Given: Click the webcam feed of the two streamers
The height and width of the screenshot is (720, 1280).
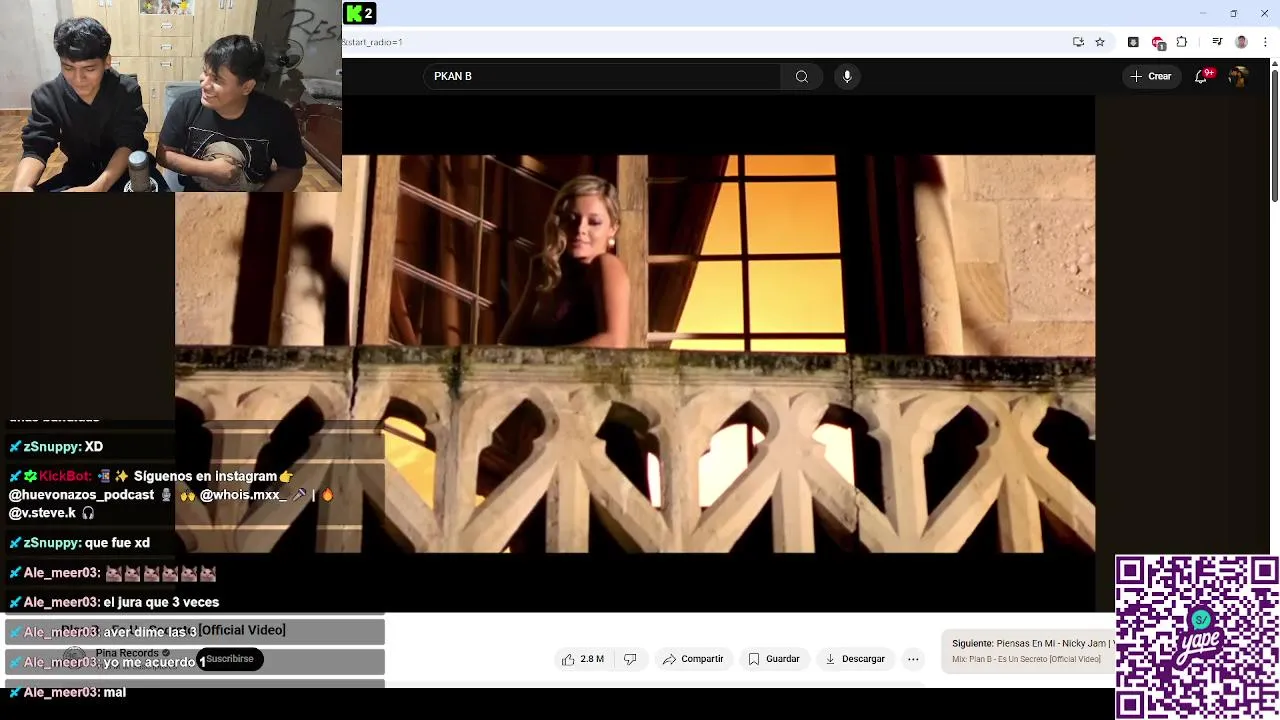Looking at the screenshot, I should click(x=170, y=96).
